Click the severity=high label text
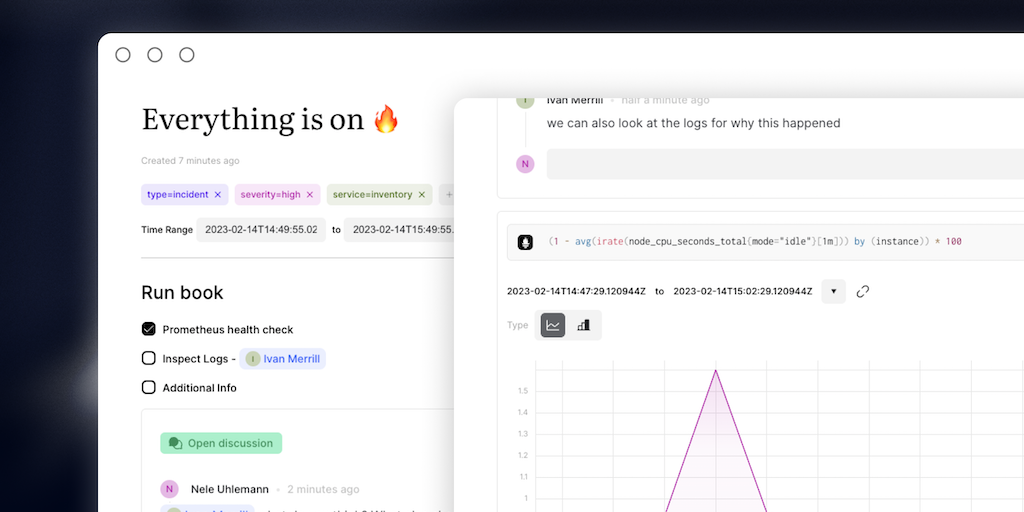The image size is (1024, 512). point(270,195)
